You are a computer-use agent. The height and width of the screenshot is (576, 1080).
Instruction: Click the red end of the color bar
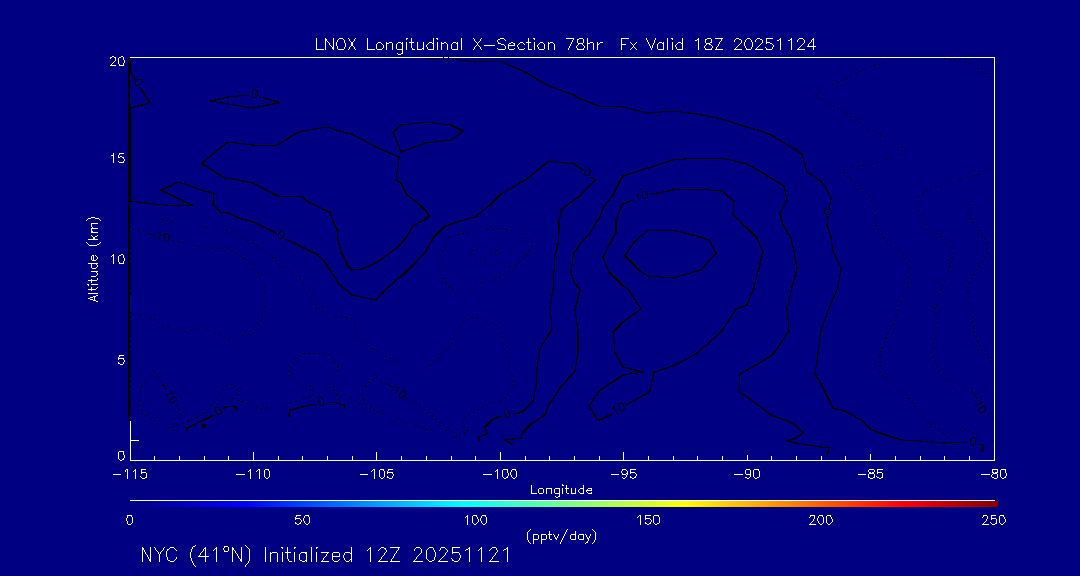[988, 501]
